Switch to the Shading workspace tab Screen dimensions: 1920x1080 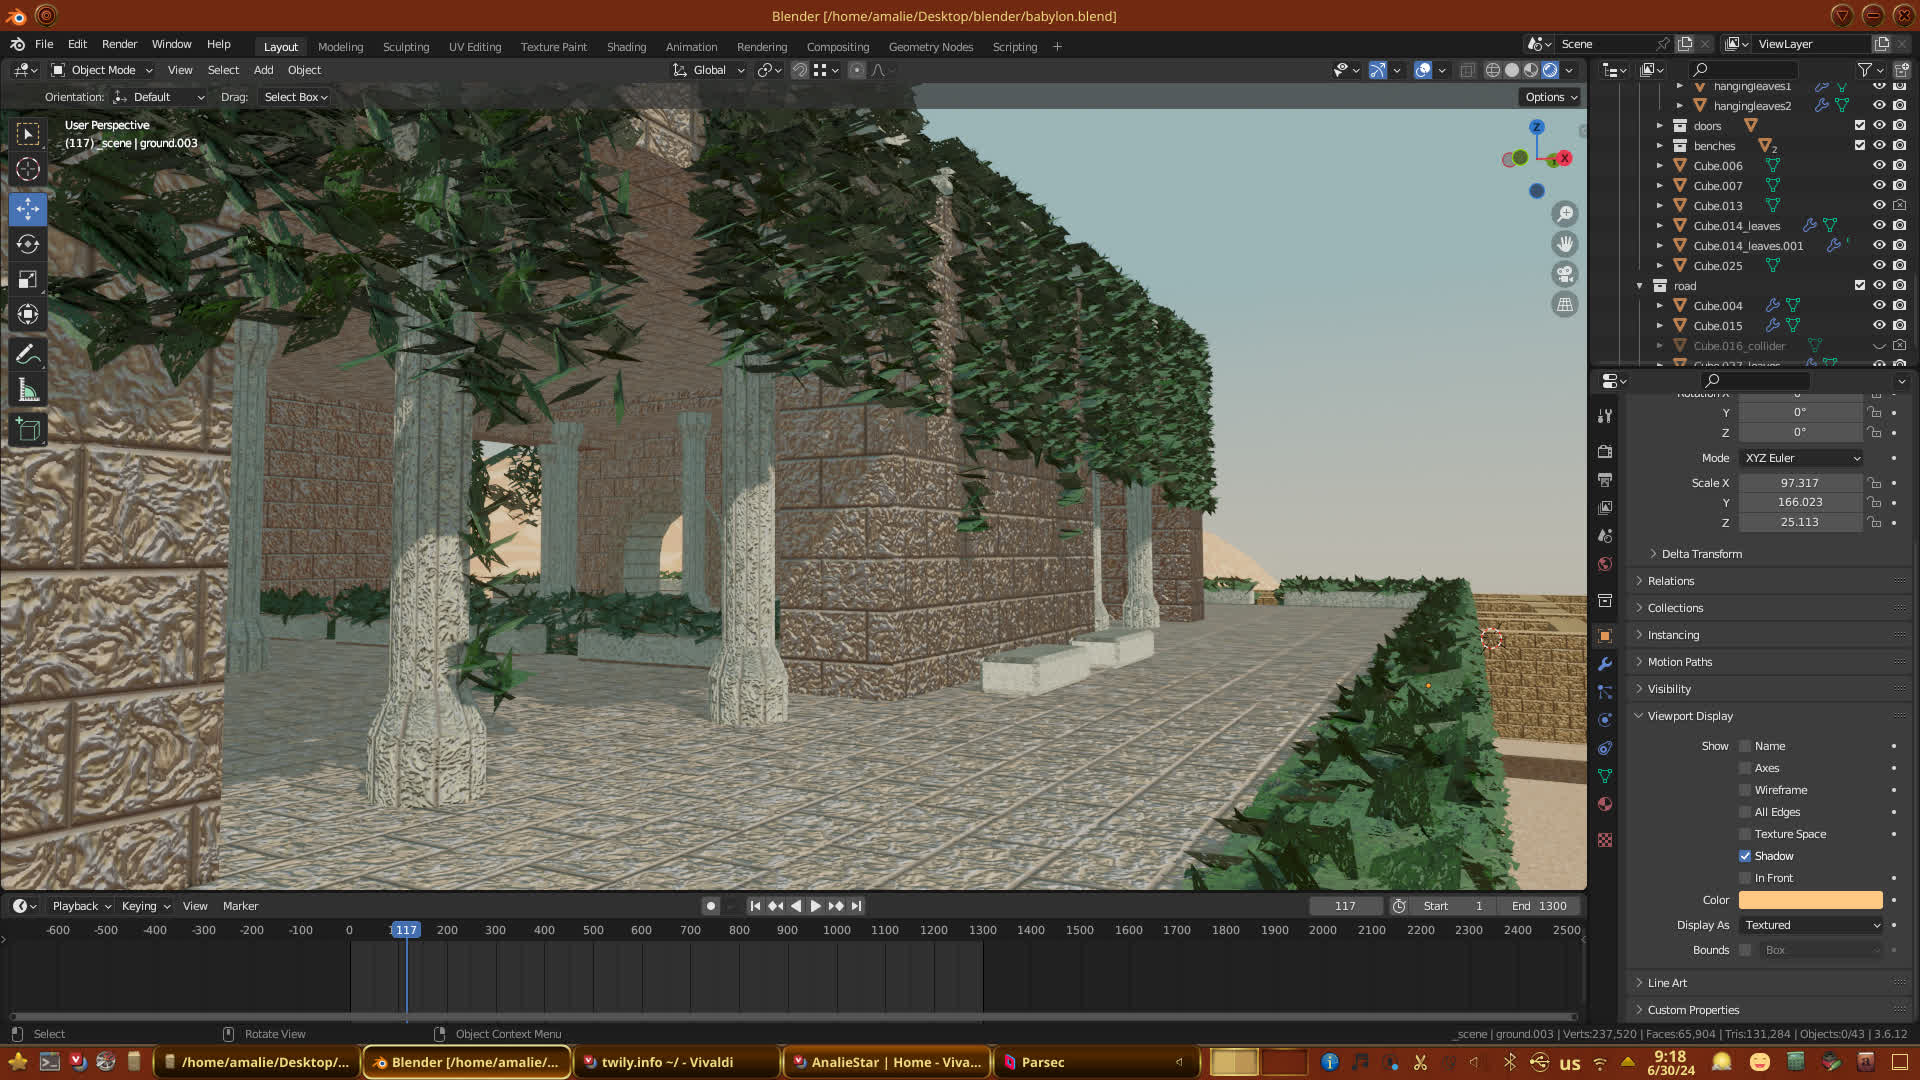coord(626,47)
